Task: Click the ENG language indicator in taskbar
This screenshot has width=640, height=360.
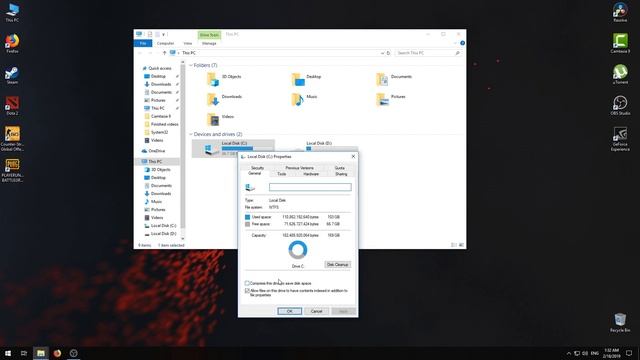Action: pos(595,353)
